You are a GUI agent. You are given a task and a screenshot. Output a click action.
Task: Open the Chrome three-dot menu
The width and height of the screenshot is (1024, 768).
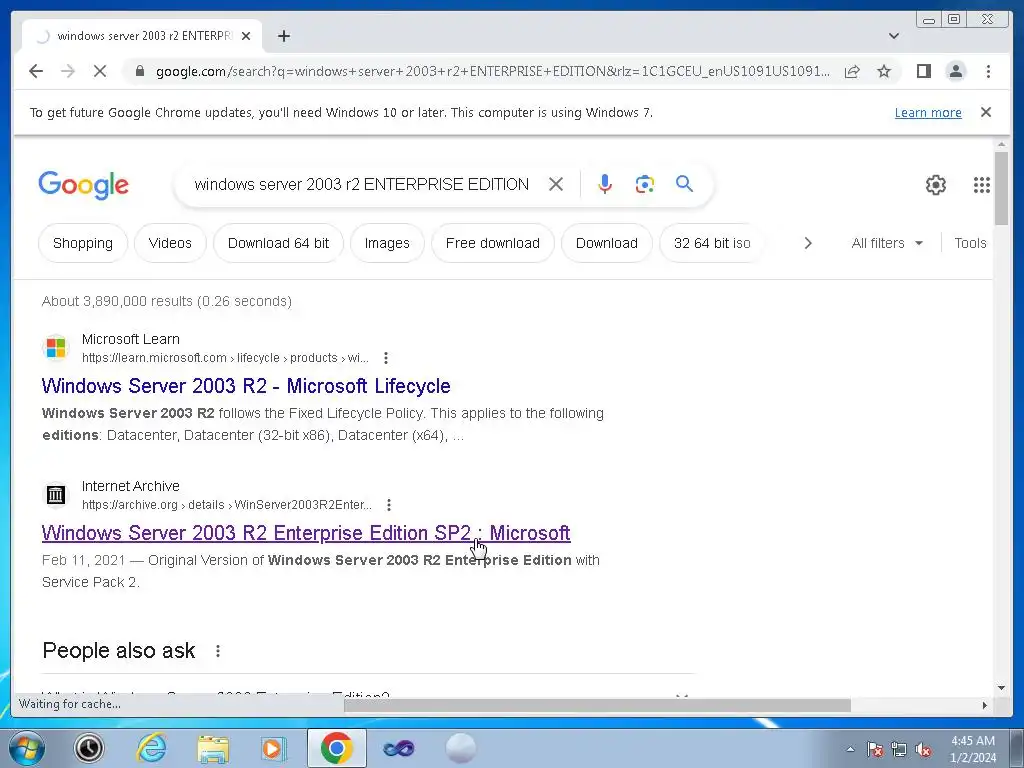988,71
